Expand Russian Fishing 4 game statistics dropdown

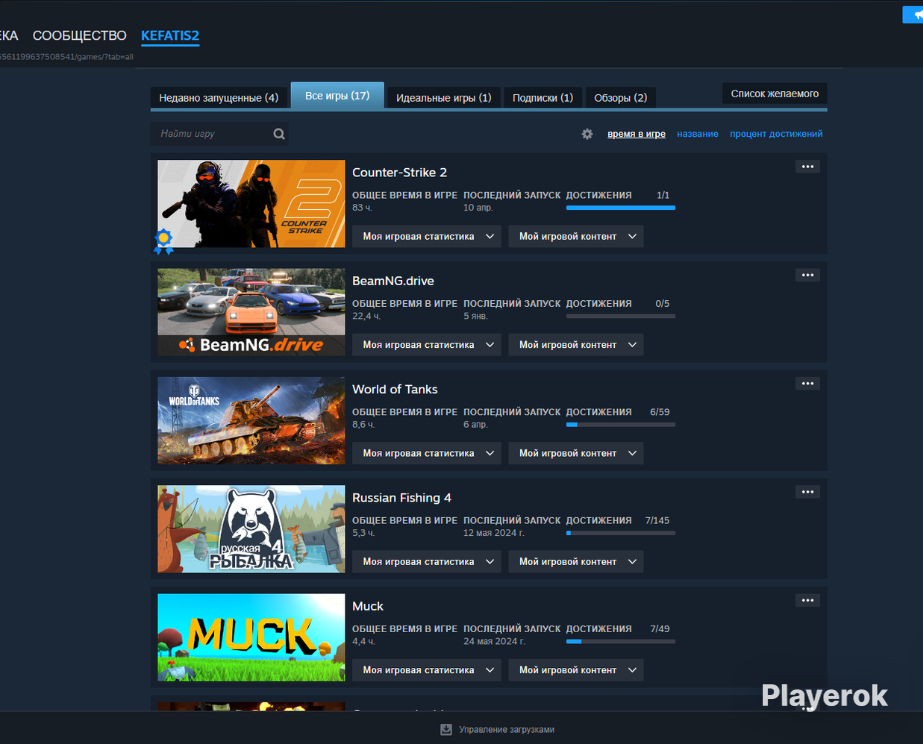click(x=426, y=562)
